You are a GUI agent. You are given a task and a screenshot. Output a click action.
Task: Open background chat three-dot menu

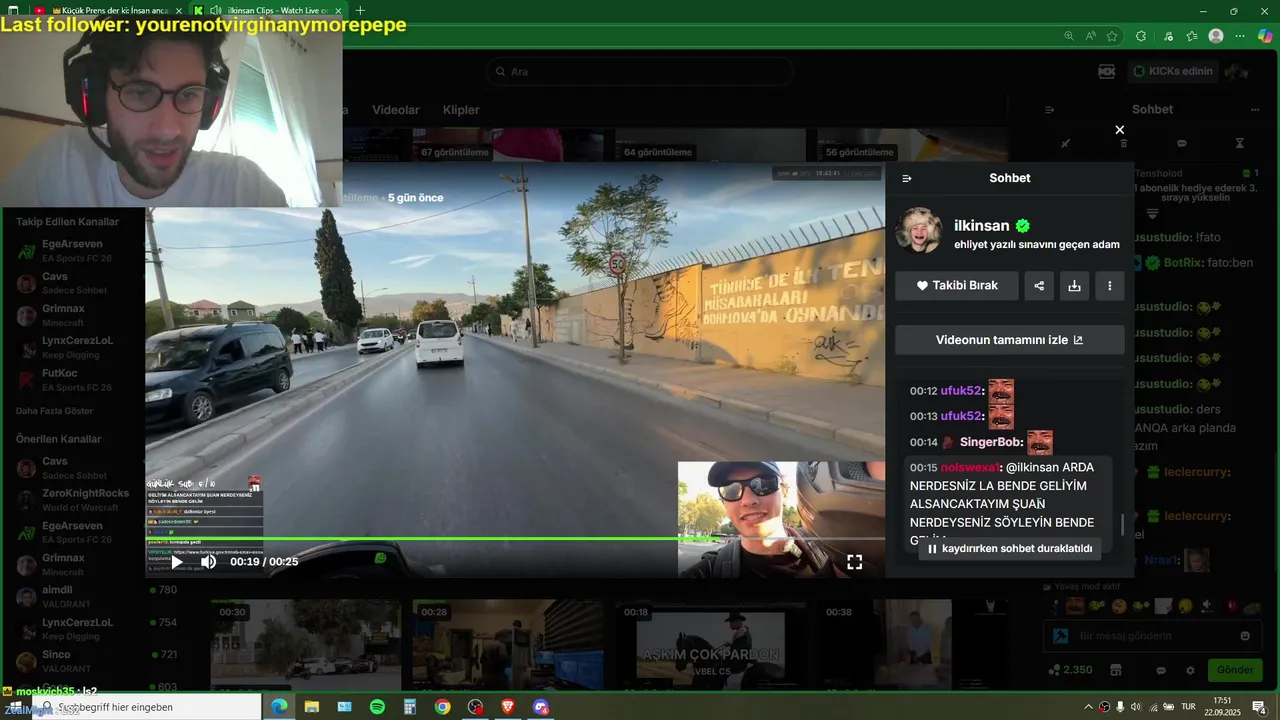click(x=1255, y=110)
